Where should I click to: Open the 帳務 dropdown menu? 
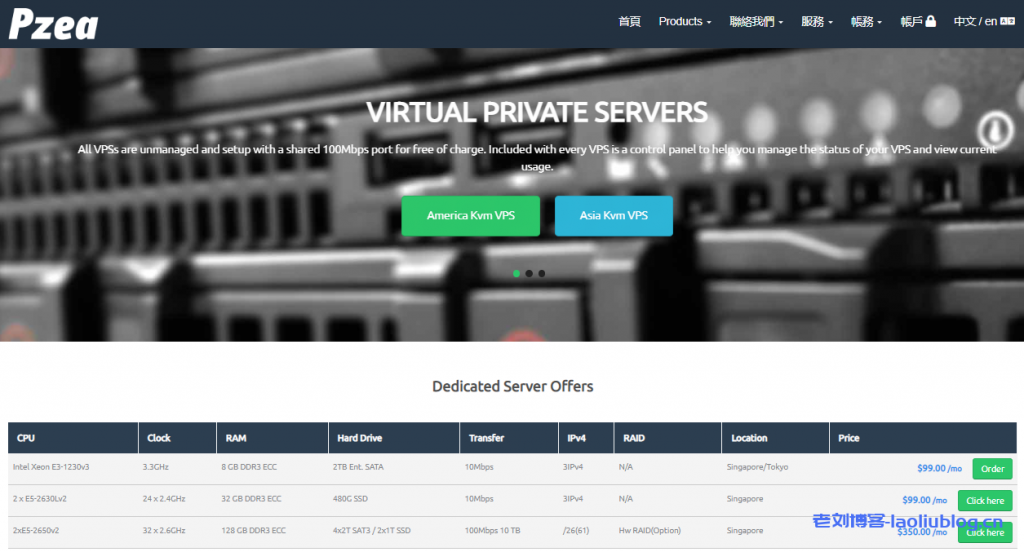[x=866, y=21]
